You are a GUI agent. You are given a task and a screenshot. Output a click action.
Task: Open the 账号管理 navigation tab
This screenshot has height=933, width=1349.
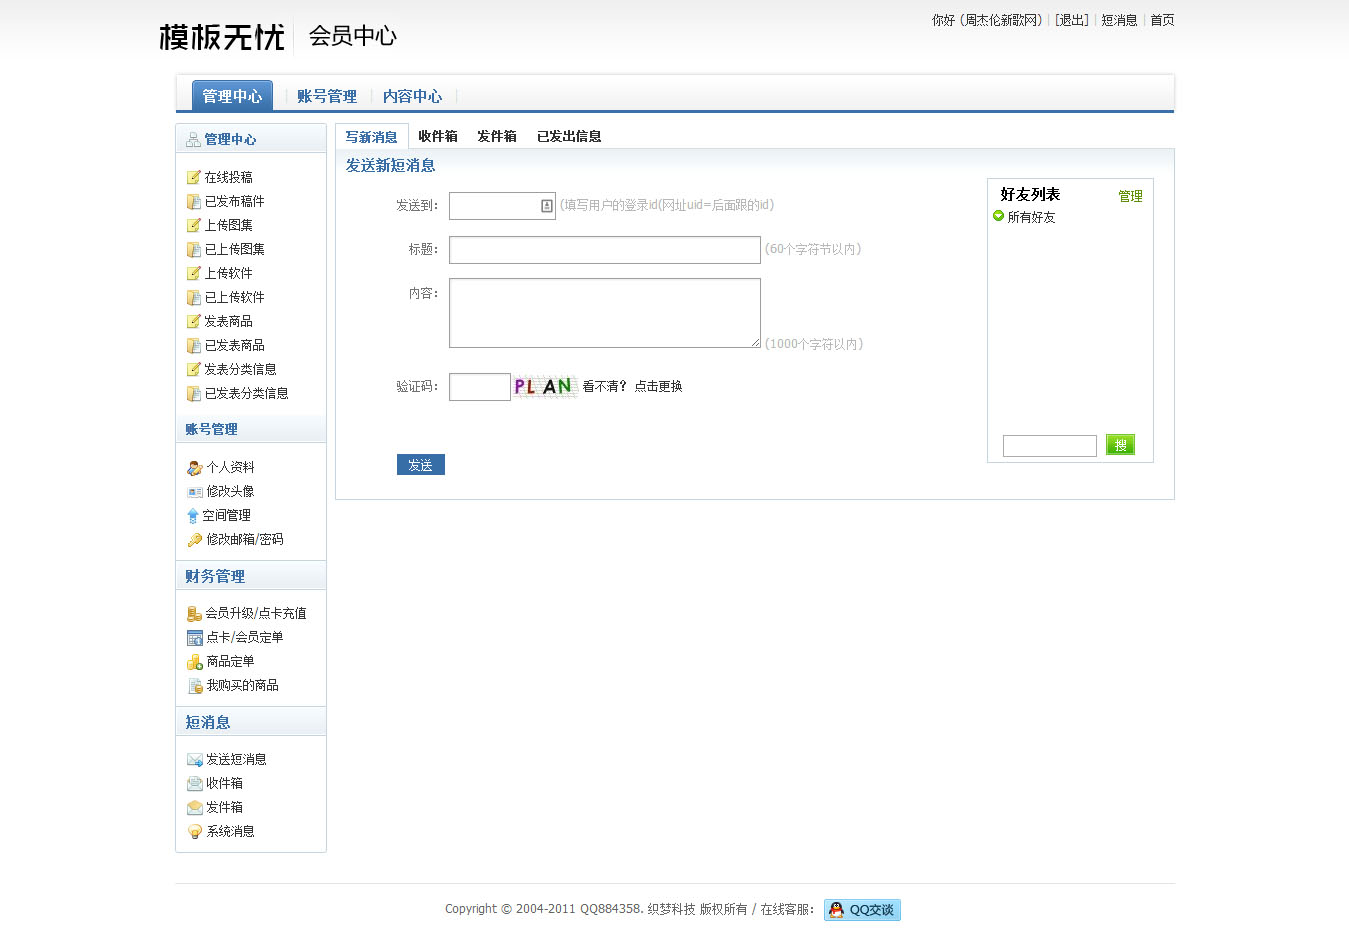[x=327, y=97]
